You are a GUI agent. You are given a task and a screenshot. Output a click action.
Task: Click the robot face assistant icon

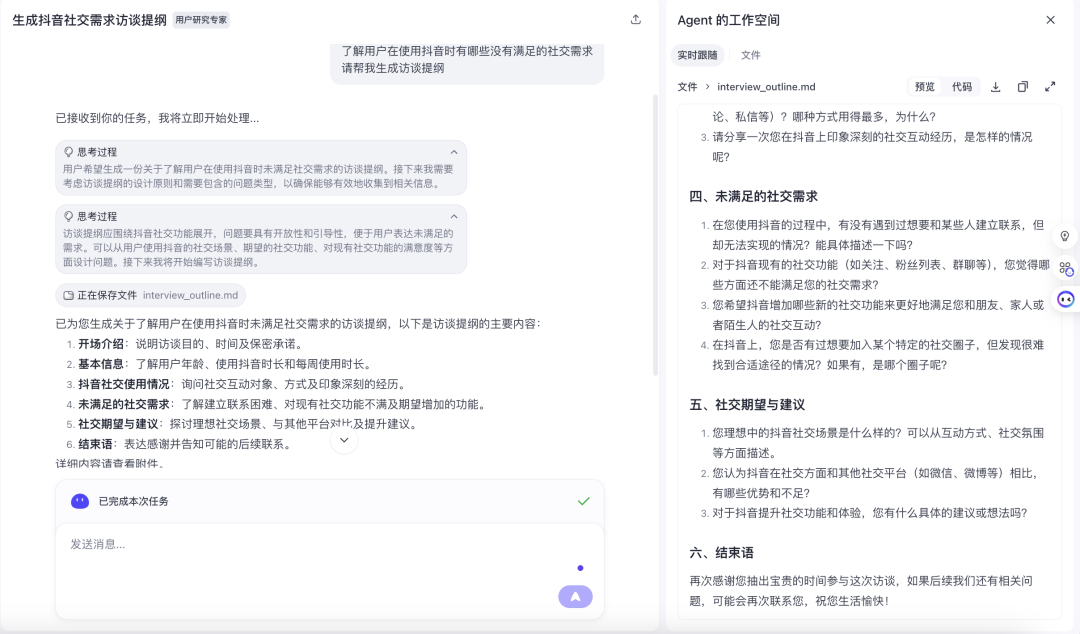(x=1066, y=299)
